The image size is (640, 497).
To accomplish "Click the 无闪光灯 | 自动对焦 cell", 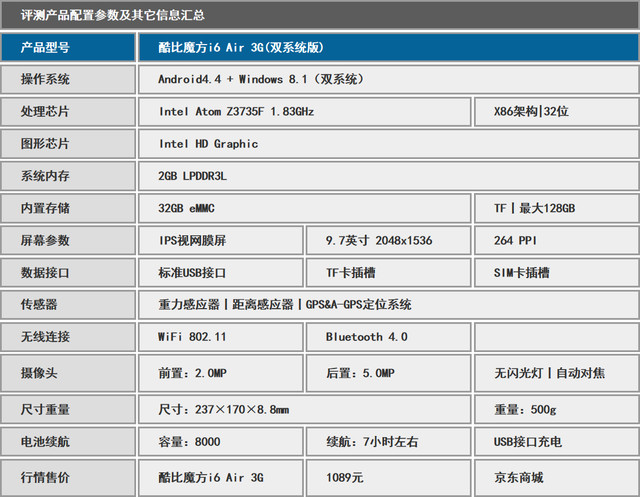I will point(557,373).
